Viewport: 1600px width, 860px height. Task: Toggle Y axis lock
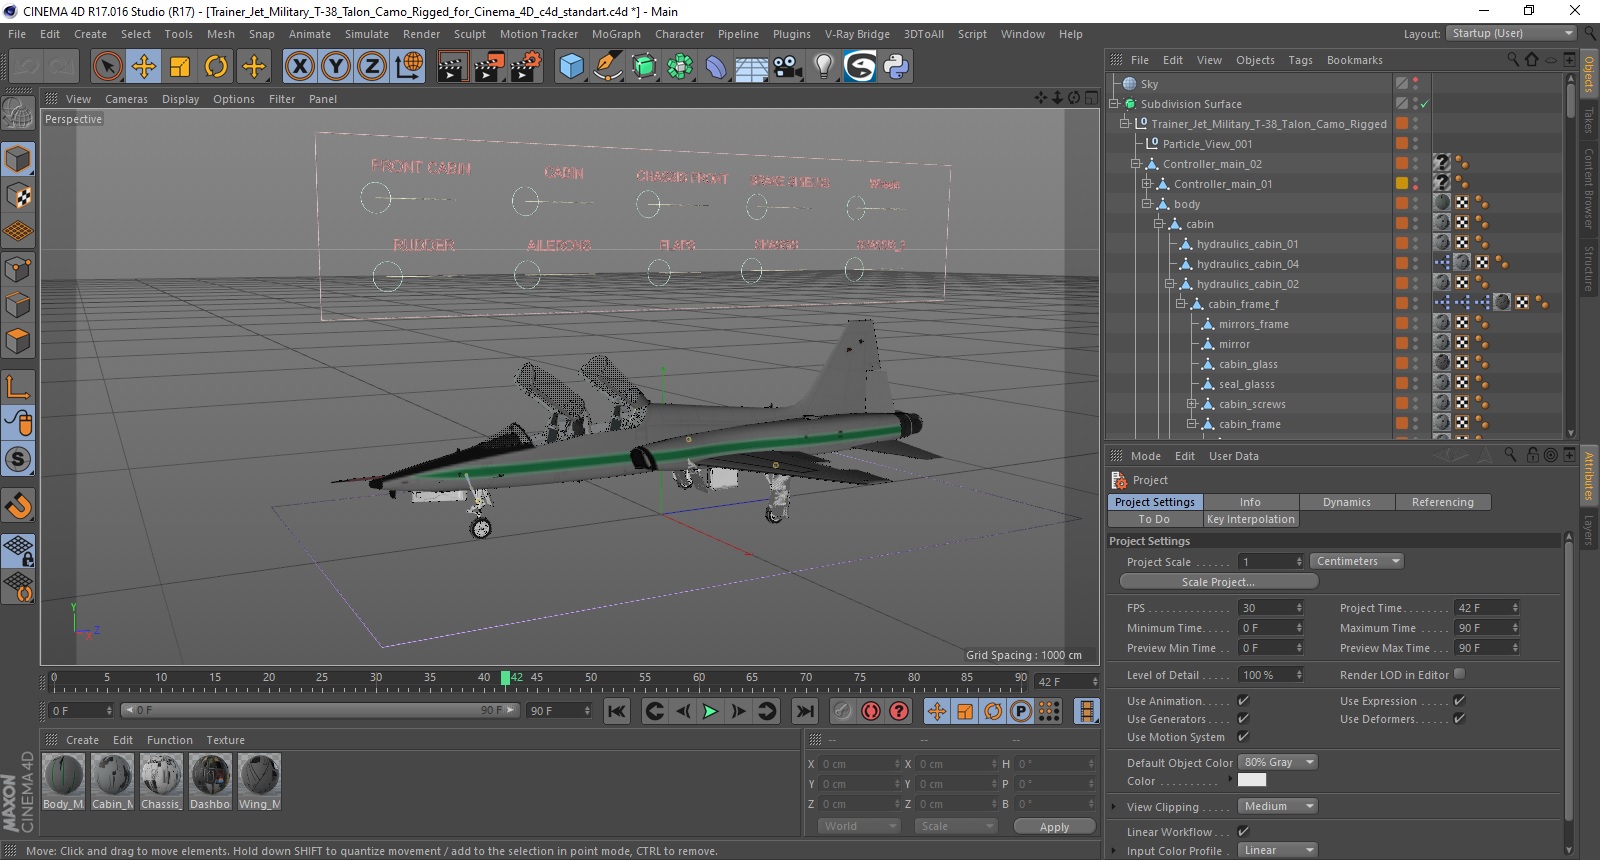coord(336,67)
